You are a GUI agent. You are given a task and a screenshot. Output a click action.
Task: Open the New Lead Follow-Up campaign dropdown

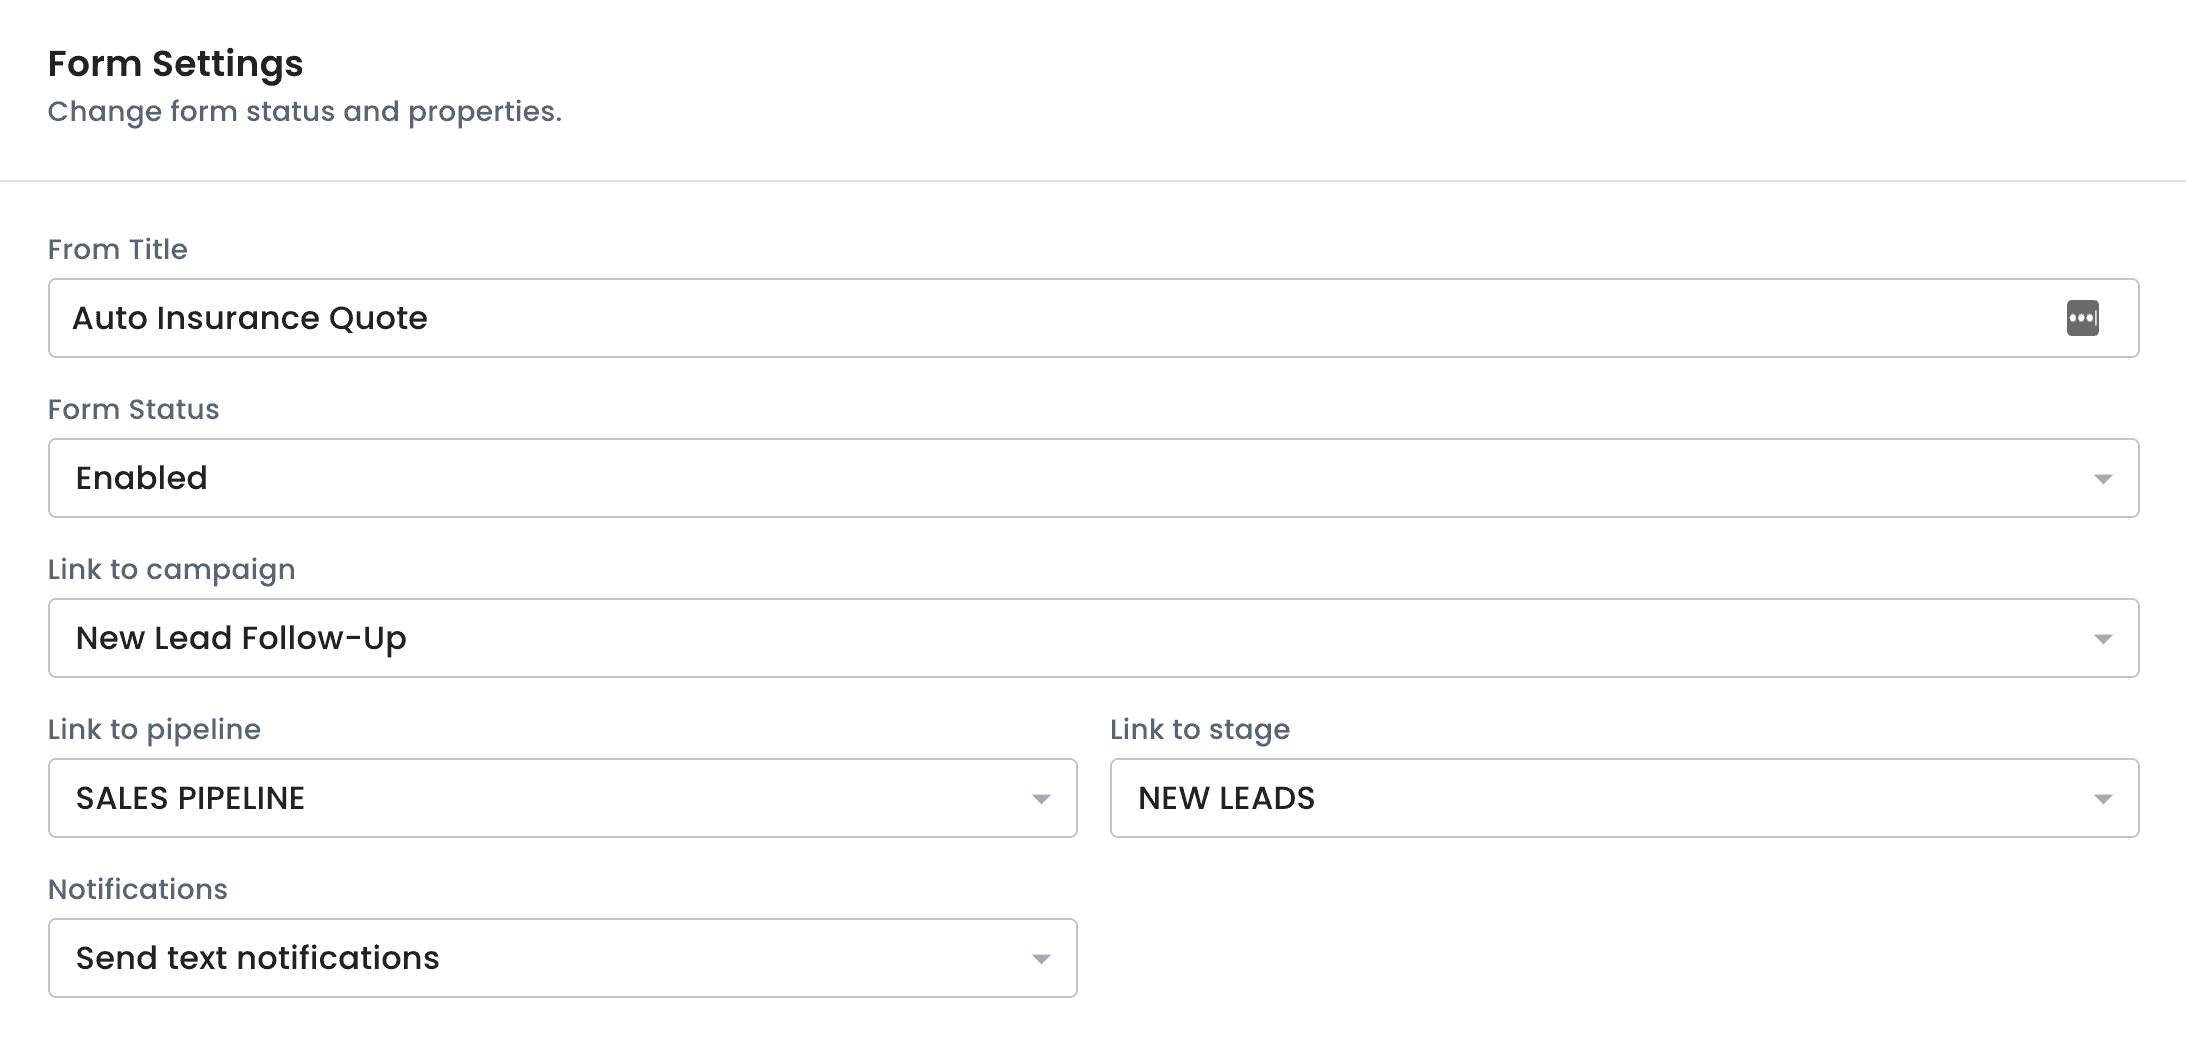point(1000,638)
